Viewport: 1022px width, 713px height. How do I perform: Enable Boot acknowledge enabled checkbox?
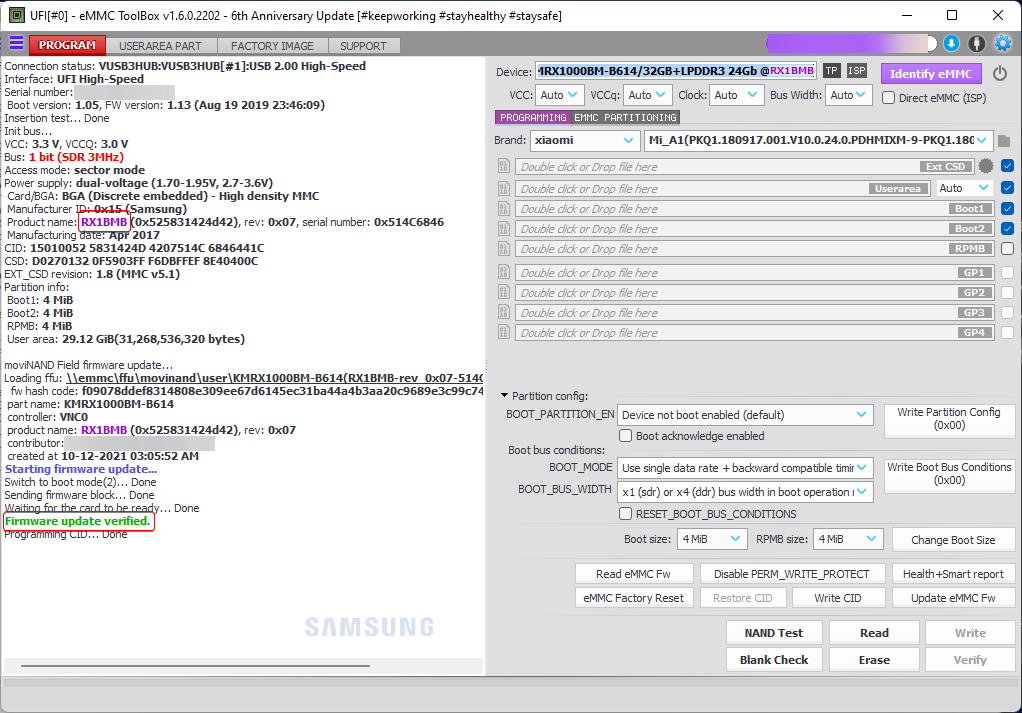pyautogui.click(x=625, y=435)
